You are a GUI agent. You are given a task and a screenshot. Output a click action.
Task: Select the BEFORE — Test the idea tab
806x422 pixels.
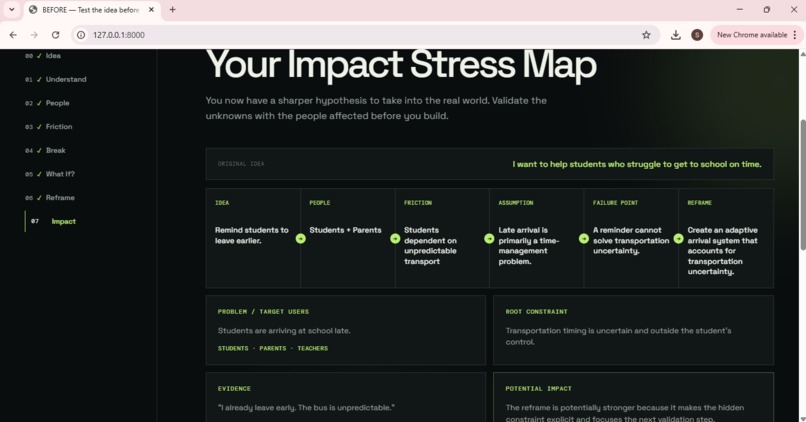(91, 10)
